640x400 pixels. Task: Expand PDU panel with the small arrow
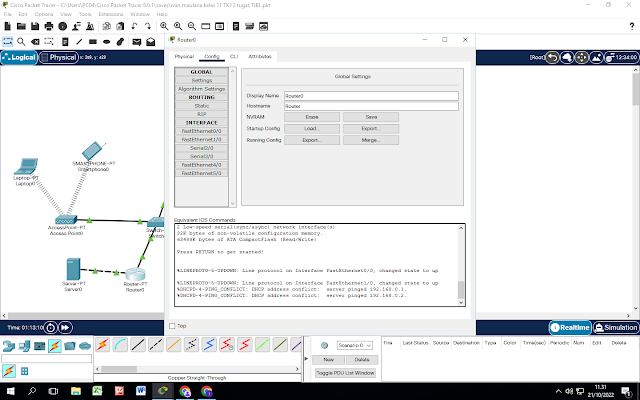click(306, 359)
